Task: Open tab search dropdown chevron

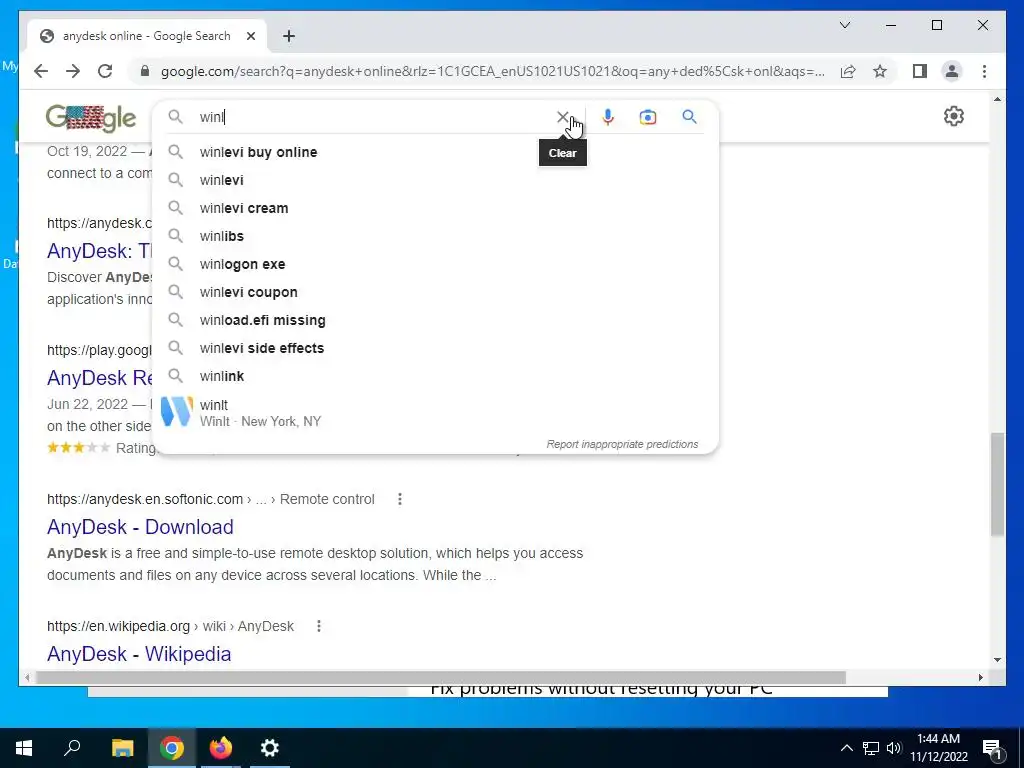Action: [x=845, y=25]
